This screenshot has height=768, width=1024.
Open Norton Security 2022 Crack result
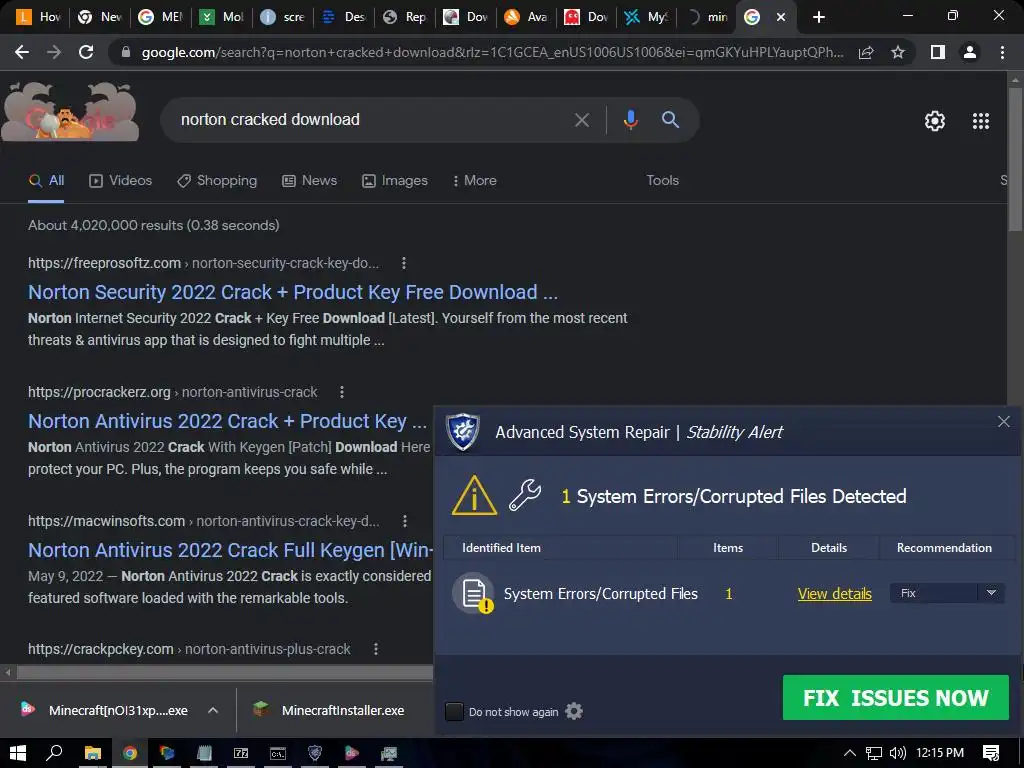(293, 292)
